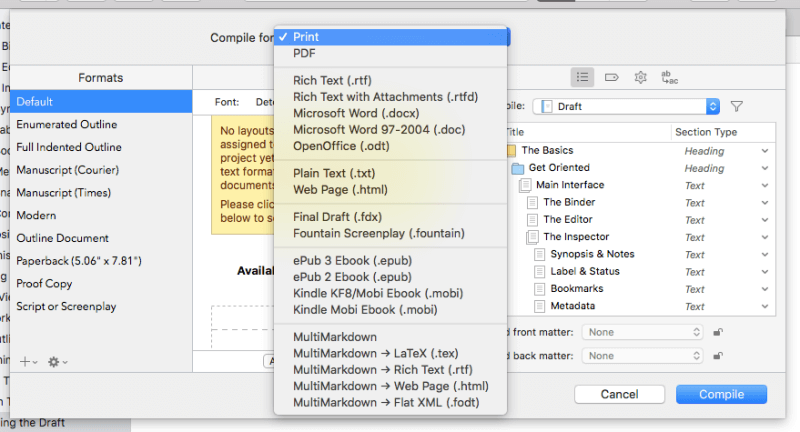This screenshot has height=432, width=800.
Task: Select the contents list icon tab
Action: [582, 78]
